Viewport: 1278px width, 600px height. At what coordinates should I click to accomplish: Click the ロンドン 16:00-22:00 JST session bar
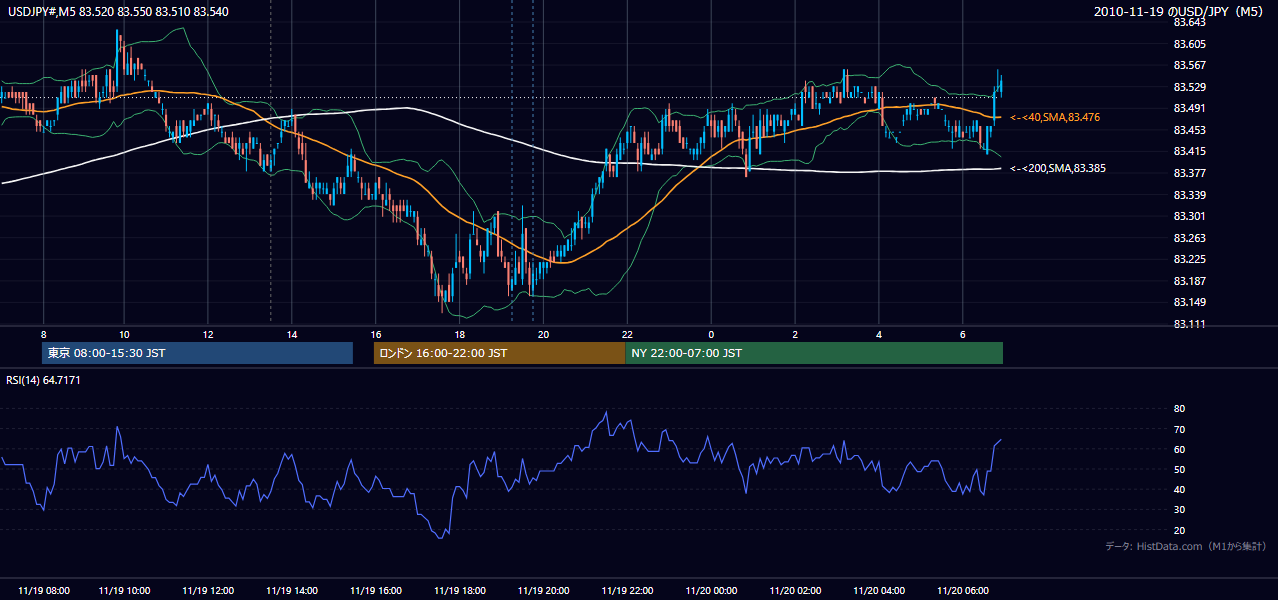499,353
